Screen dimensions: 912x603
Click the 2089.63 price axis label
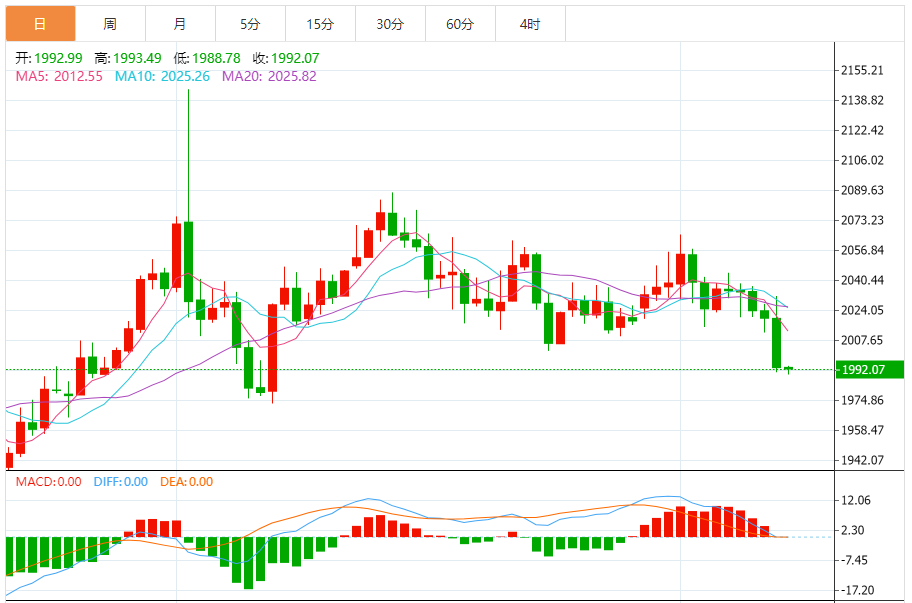[x=862, y=190]
